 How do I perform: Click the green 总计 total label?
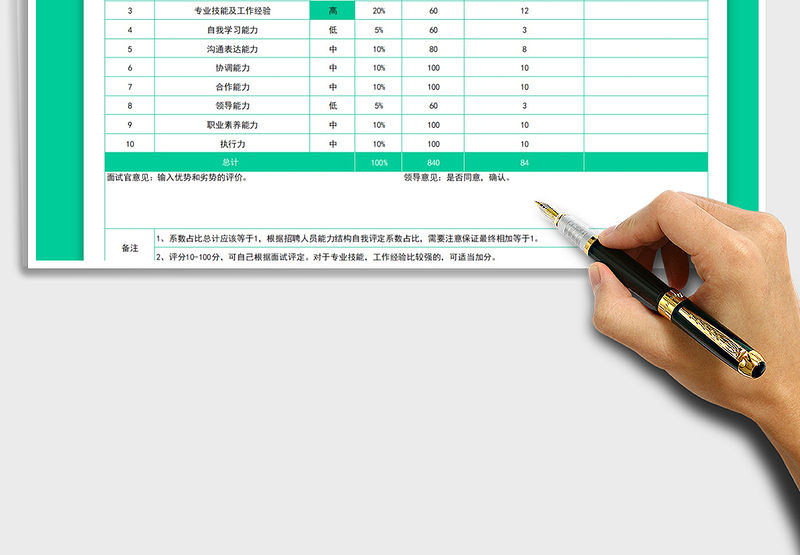[230, 162]
